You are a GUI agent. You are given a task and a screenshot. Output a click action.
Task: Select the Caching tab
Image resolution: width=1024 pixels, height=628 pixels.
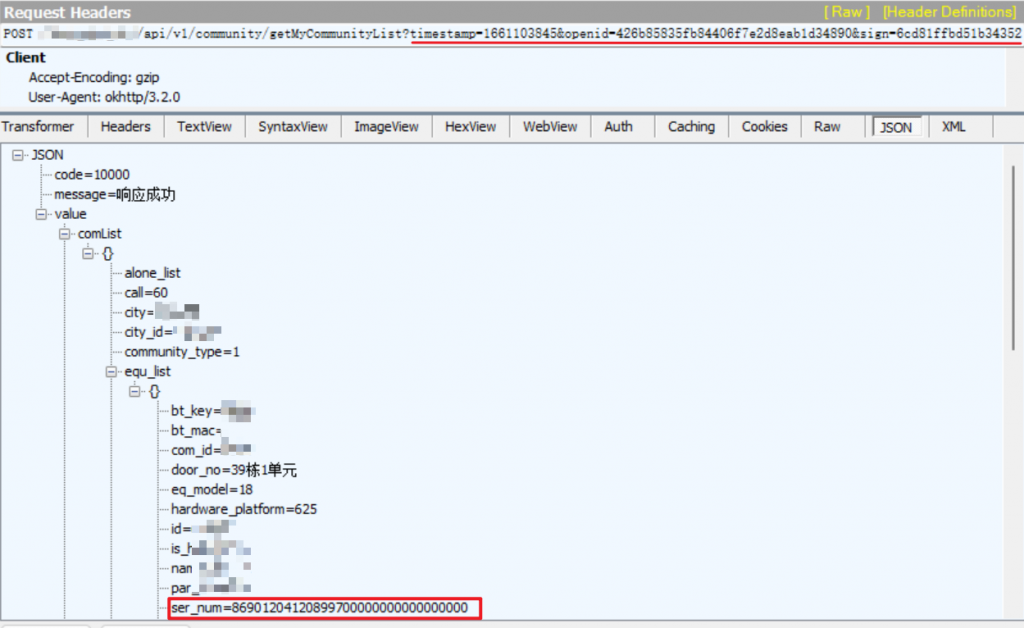click(x=691, y=127)
